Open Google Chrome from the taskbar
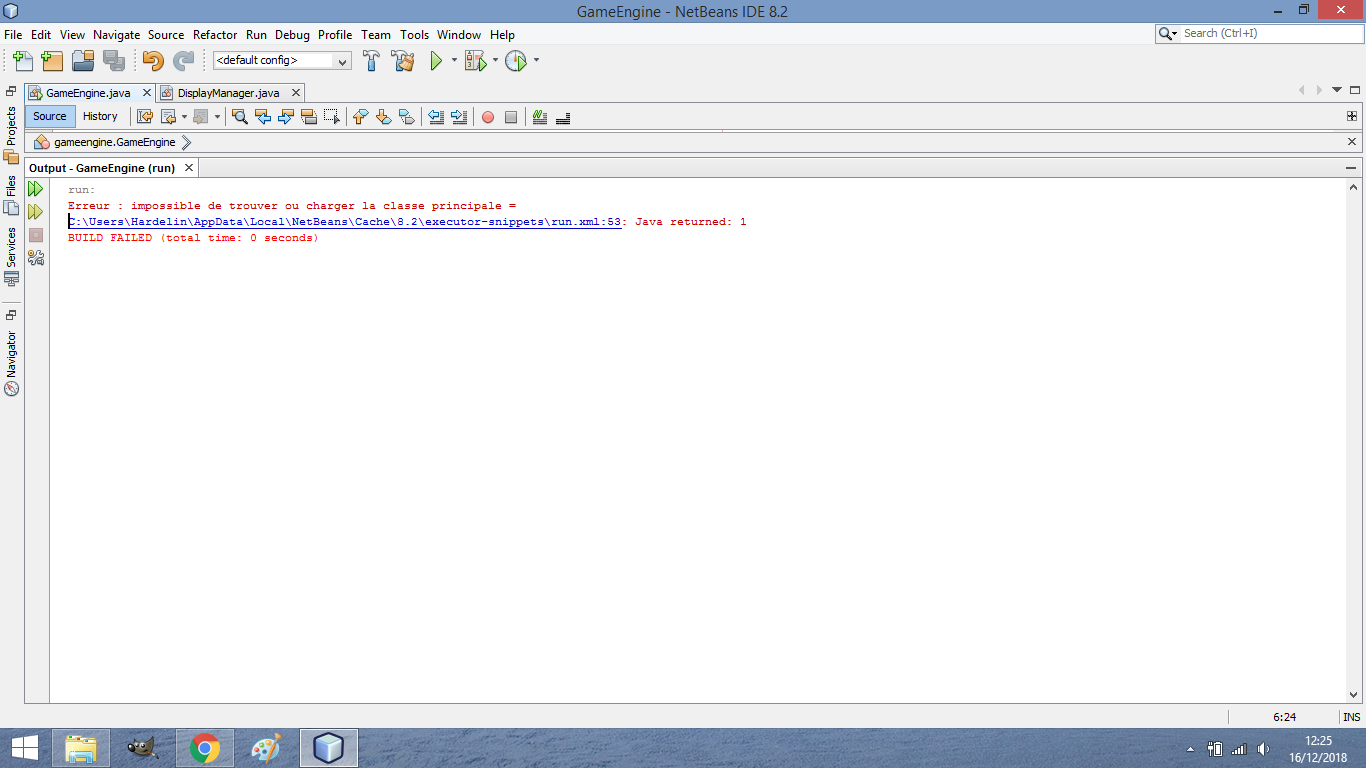Image resolution: width=1366 pixels, height=768 pixels. tap(205, 748)
